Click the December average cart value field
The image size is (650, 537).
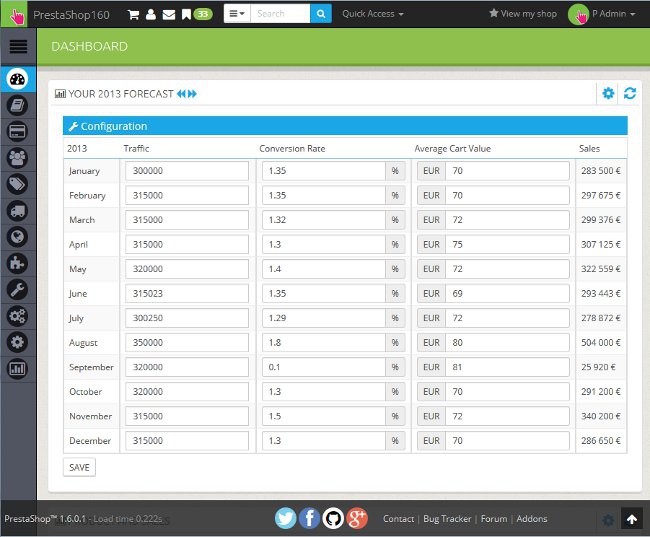(x=507, y=441)
